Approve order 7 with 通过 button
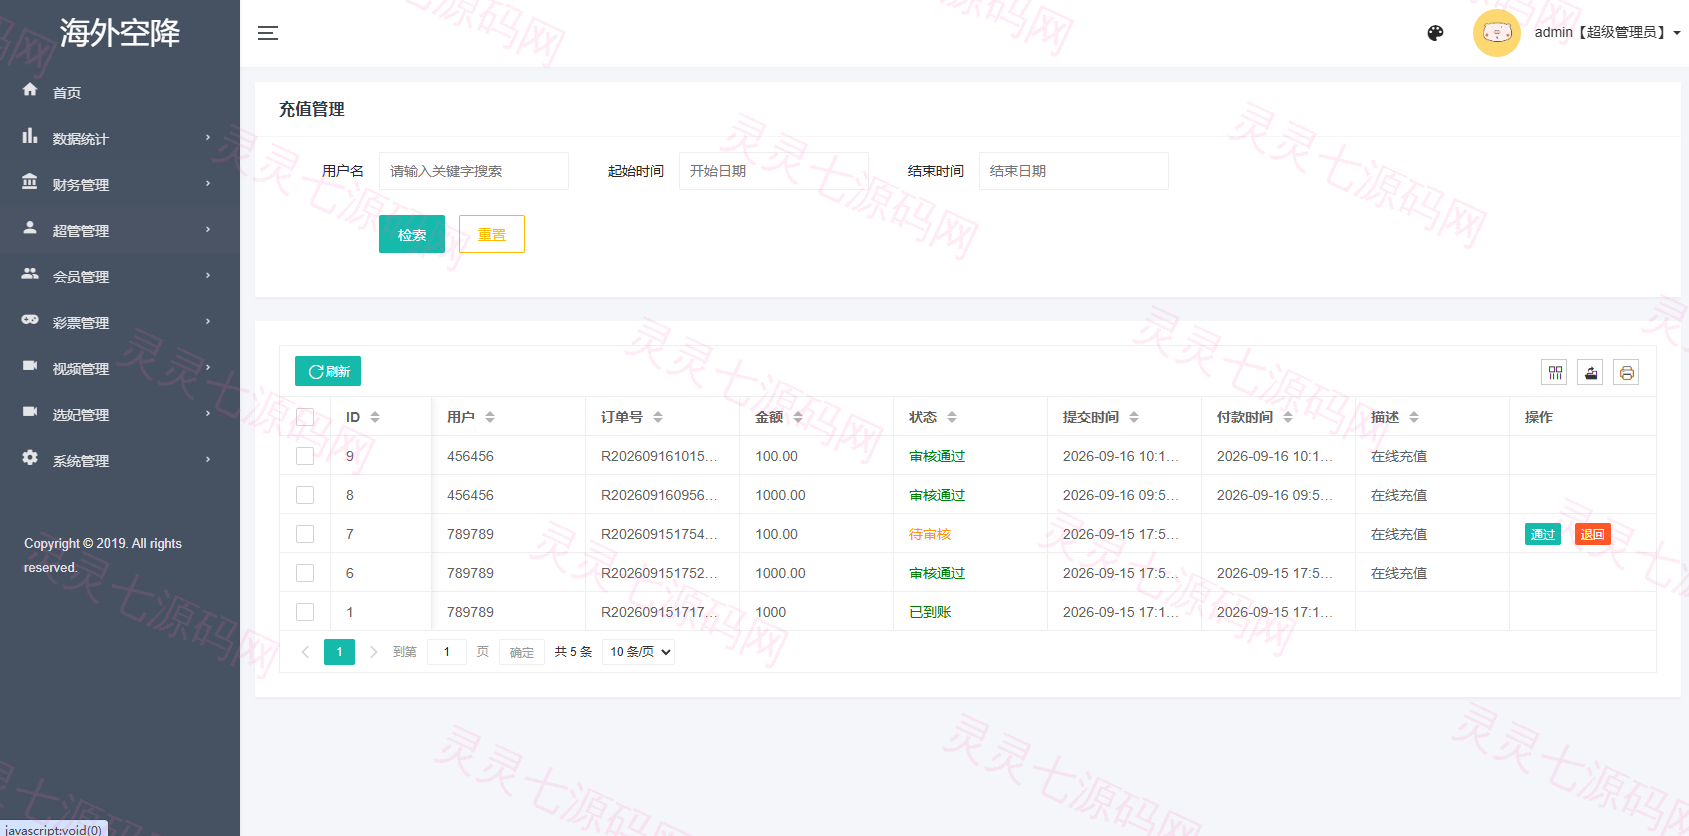Screen dimensions: 1689x836 [1543, 534]
